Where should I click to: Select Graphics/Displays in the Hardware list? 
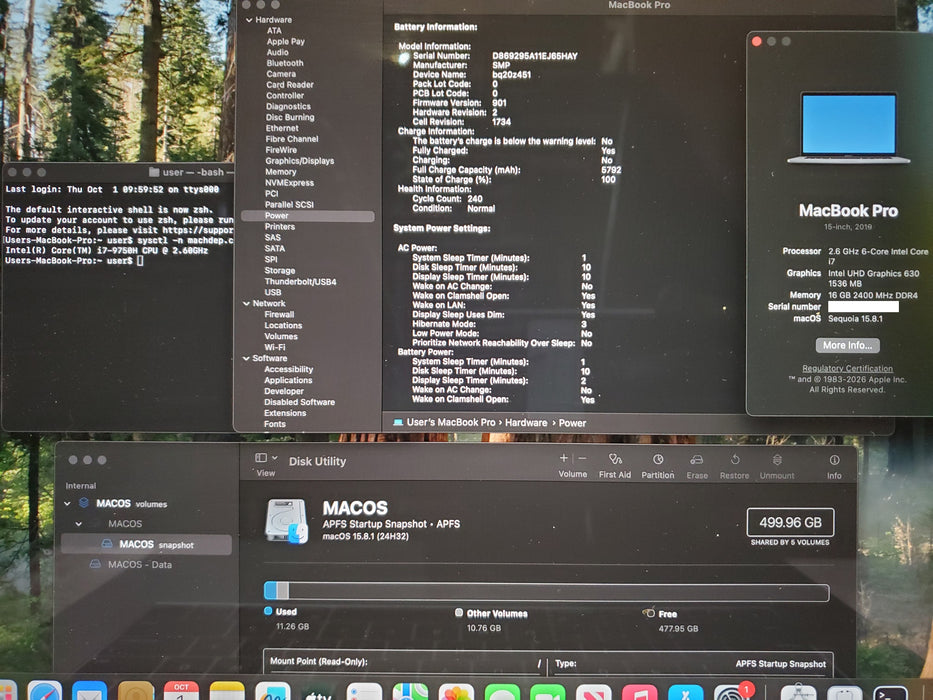point(299,161)
